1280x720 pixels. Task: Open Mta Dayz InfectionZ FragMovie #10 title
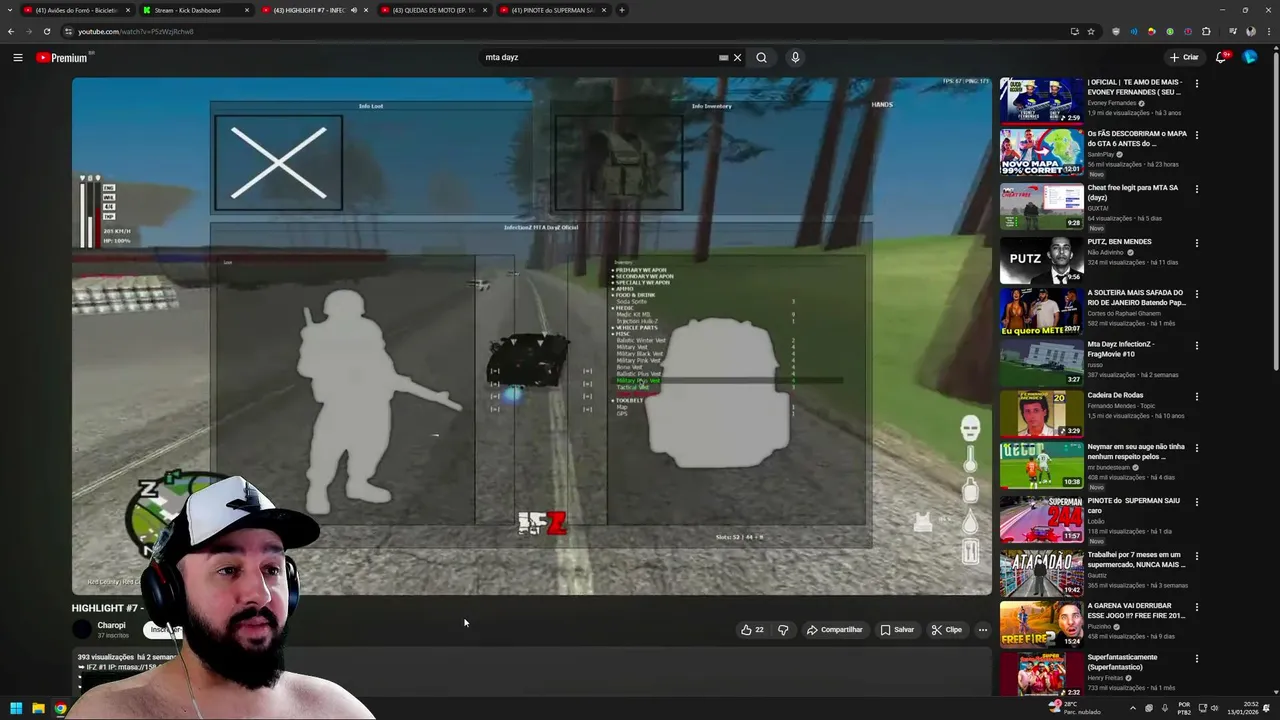(x=1121, y=349)
